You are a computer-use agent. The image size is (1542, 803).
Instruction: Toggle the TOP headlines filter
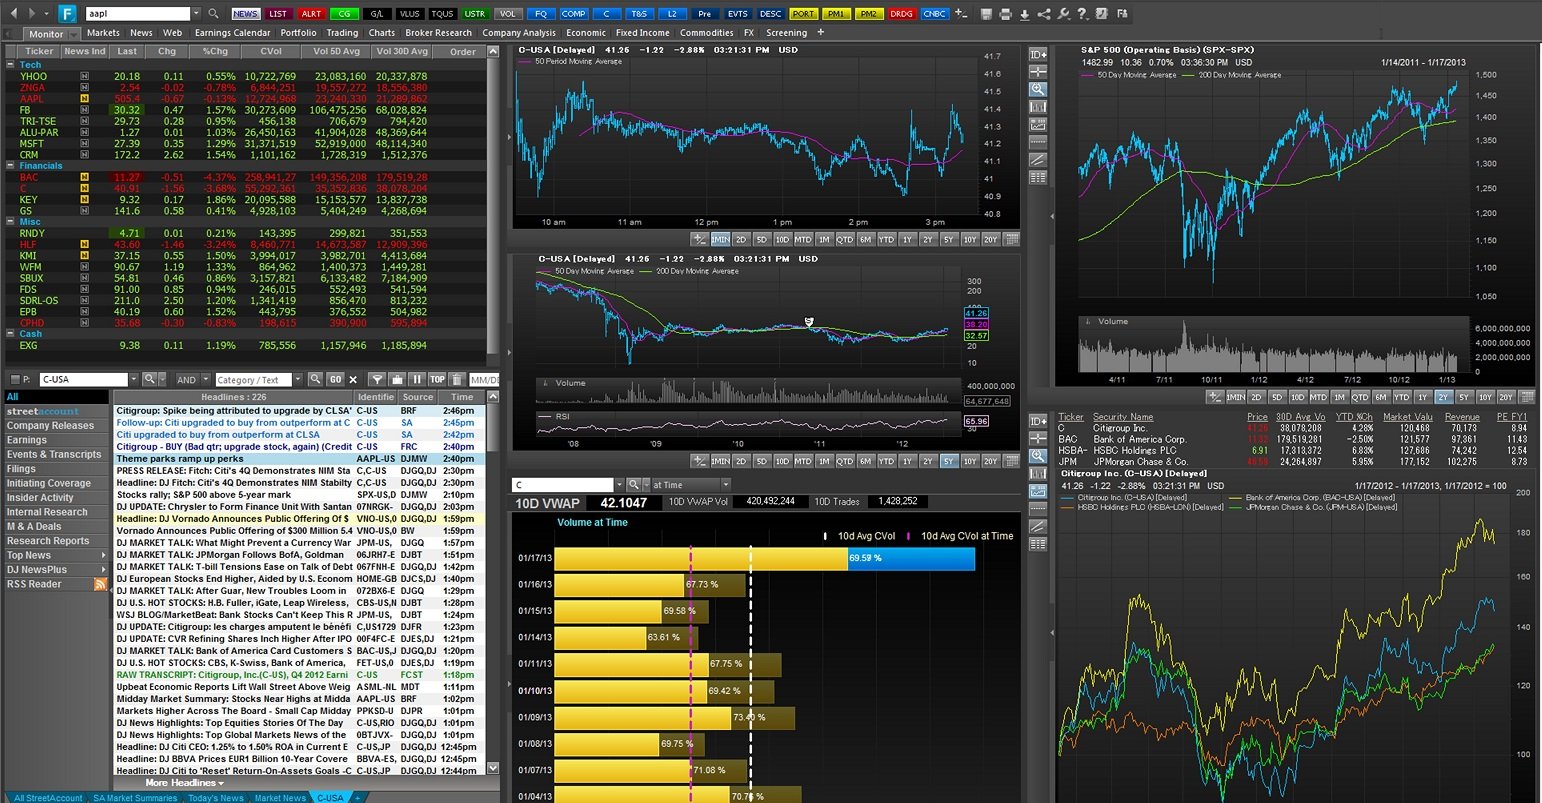(437, 379)
